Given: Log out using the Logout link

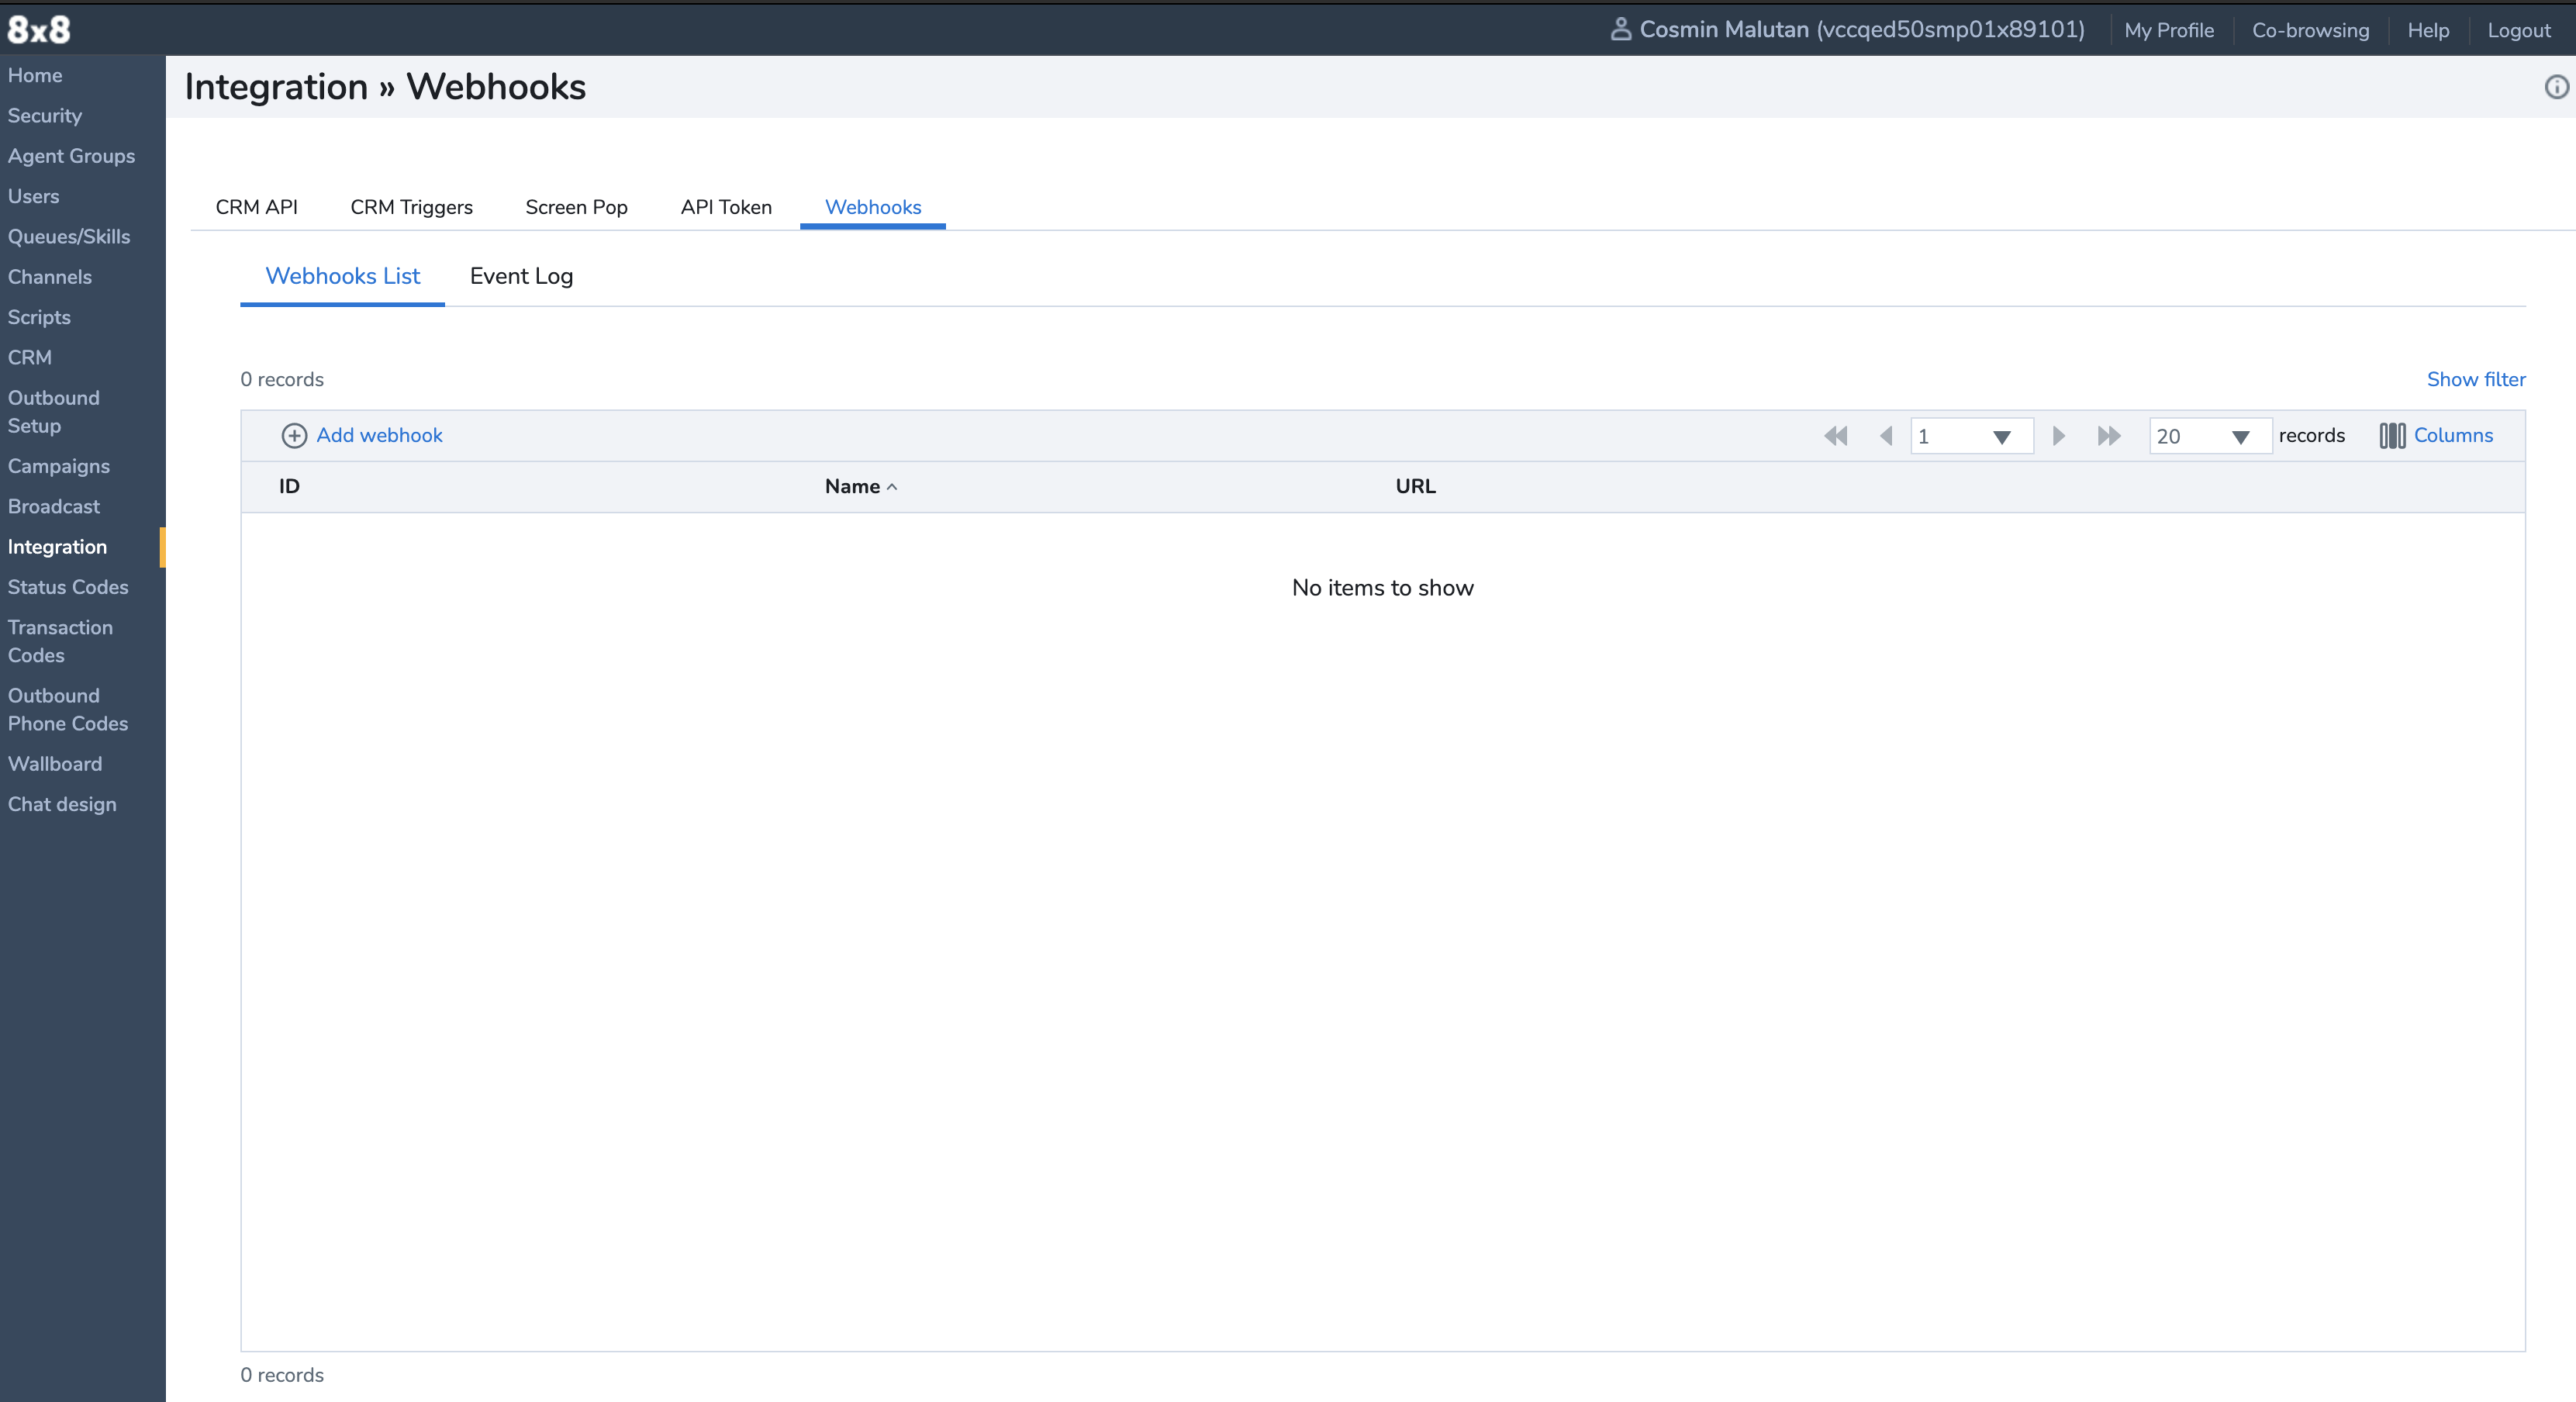Looking at the screenshot, I should [x=2518, y=30].
